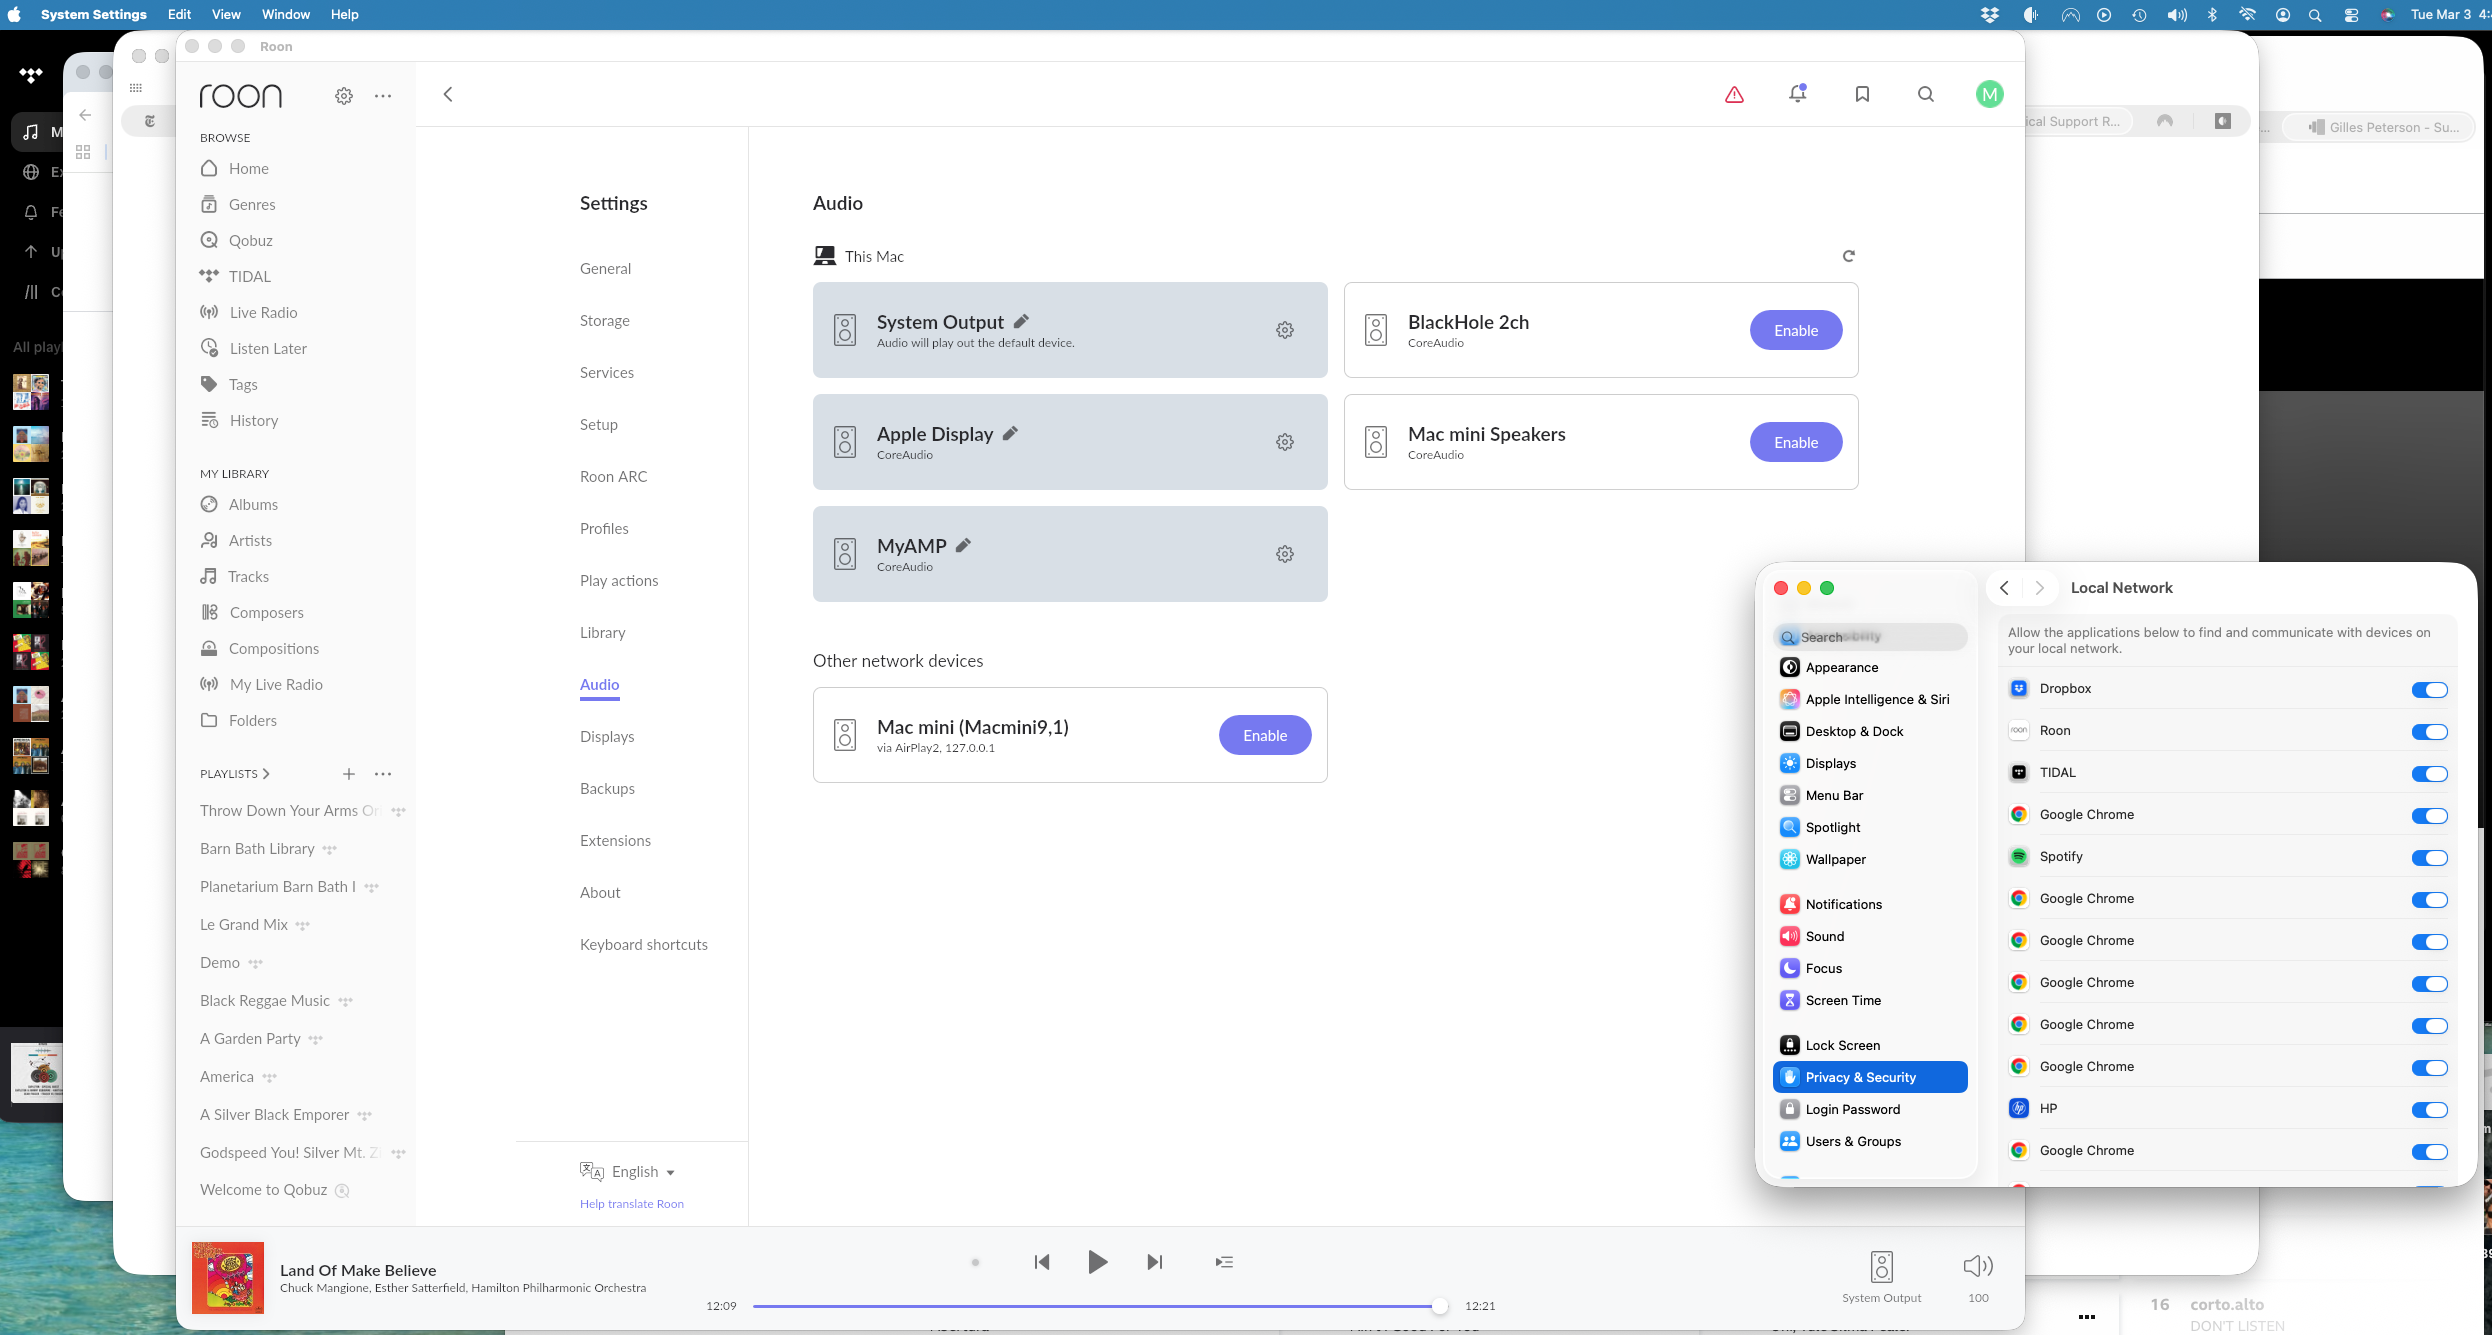
Task: Open the notifications bell icon
Action: point(1797,93)
